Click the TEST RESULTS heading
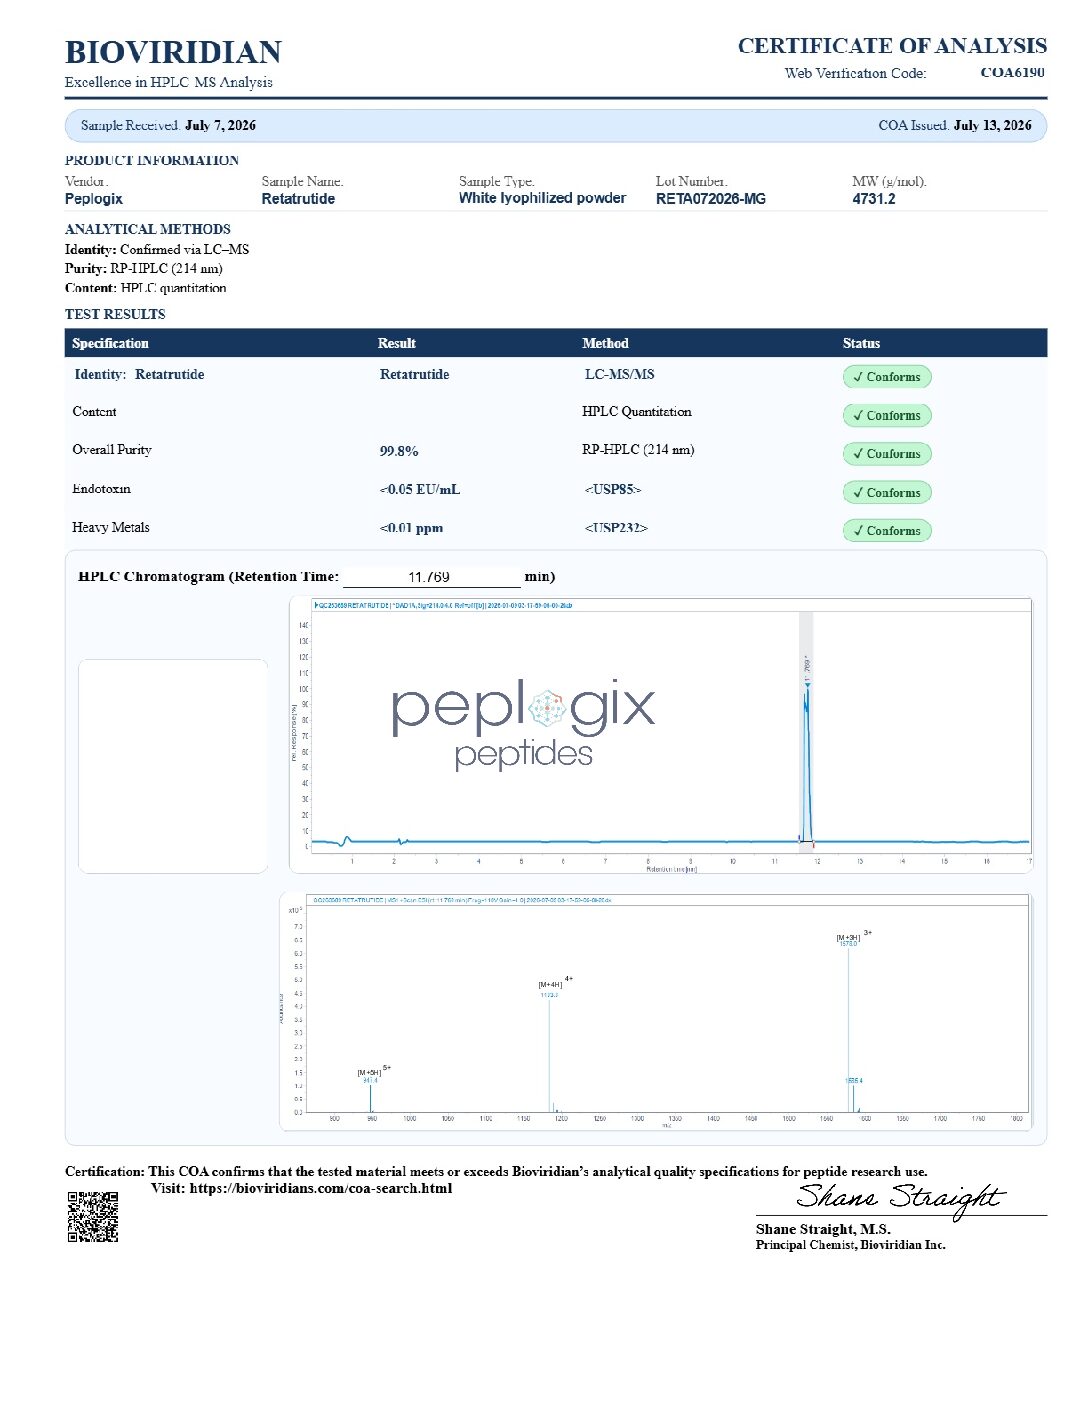 (x=115, y=314)
